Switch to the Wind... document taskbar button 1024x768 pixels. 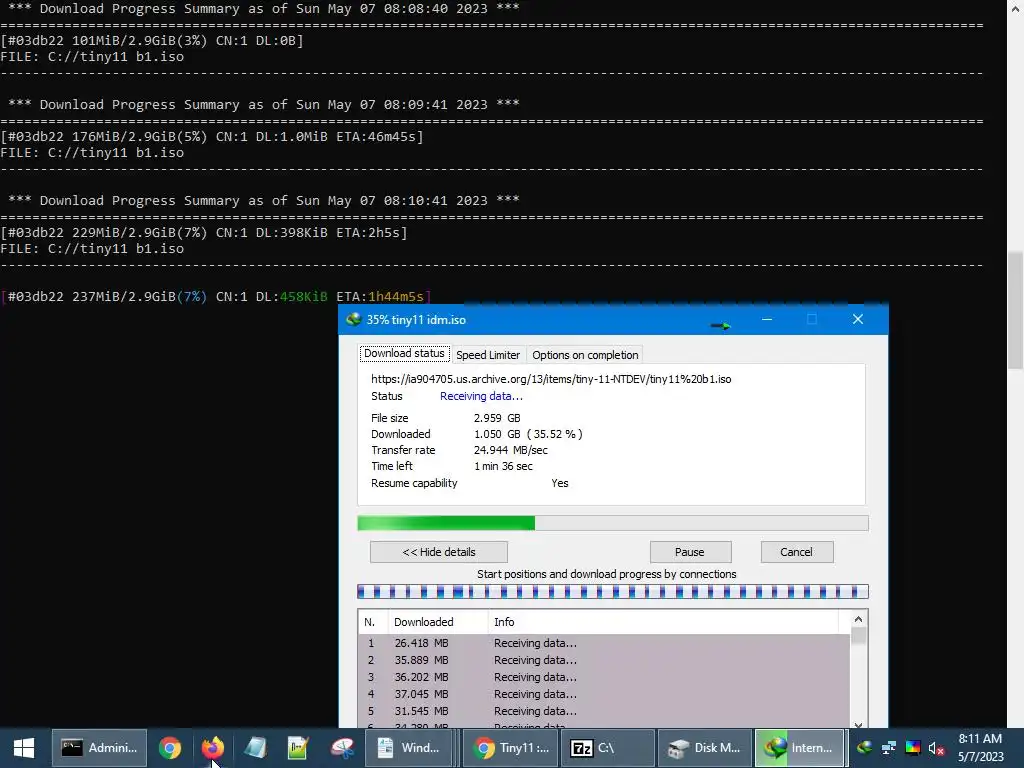click(409, 748)
